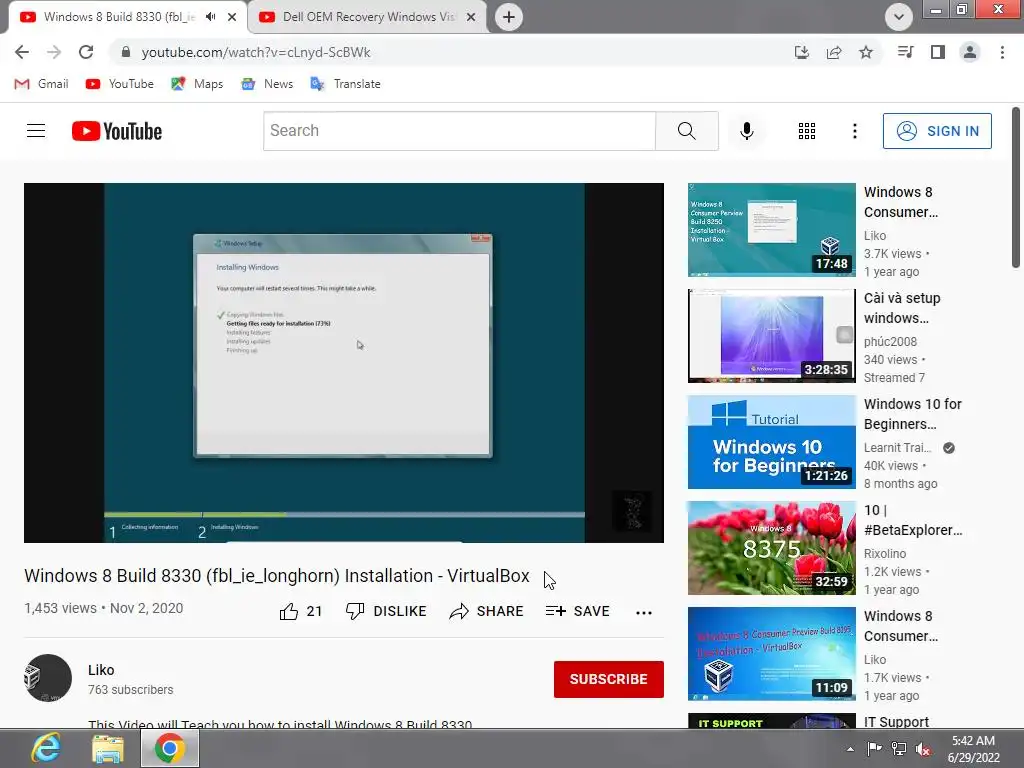Open the Chrome side panel

click(x=938, y=52)
